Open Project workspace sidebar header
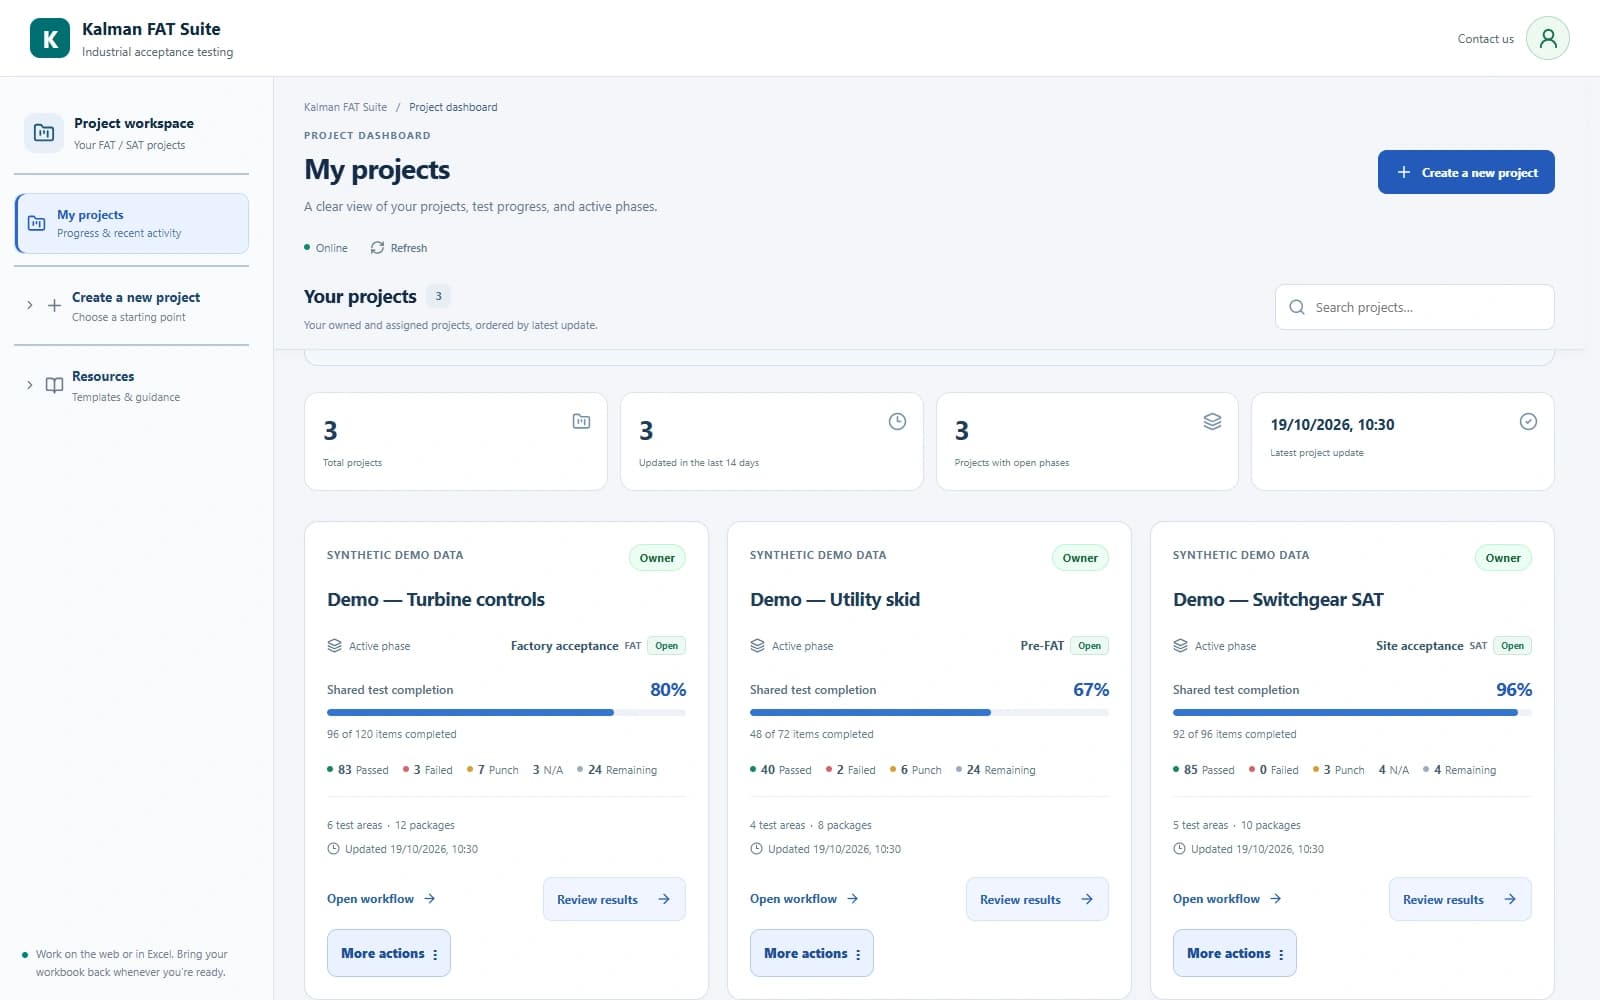1600x1000 pixels. pyautogui.click(x=132, y=132)
